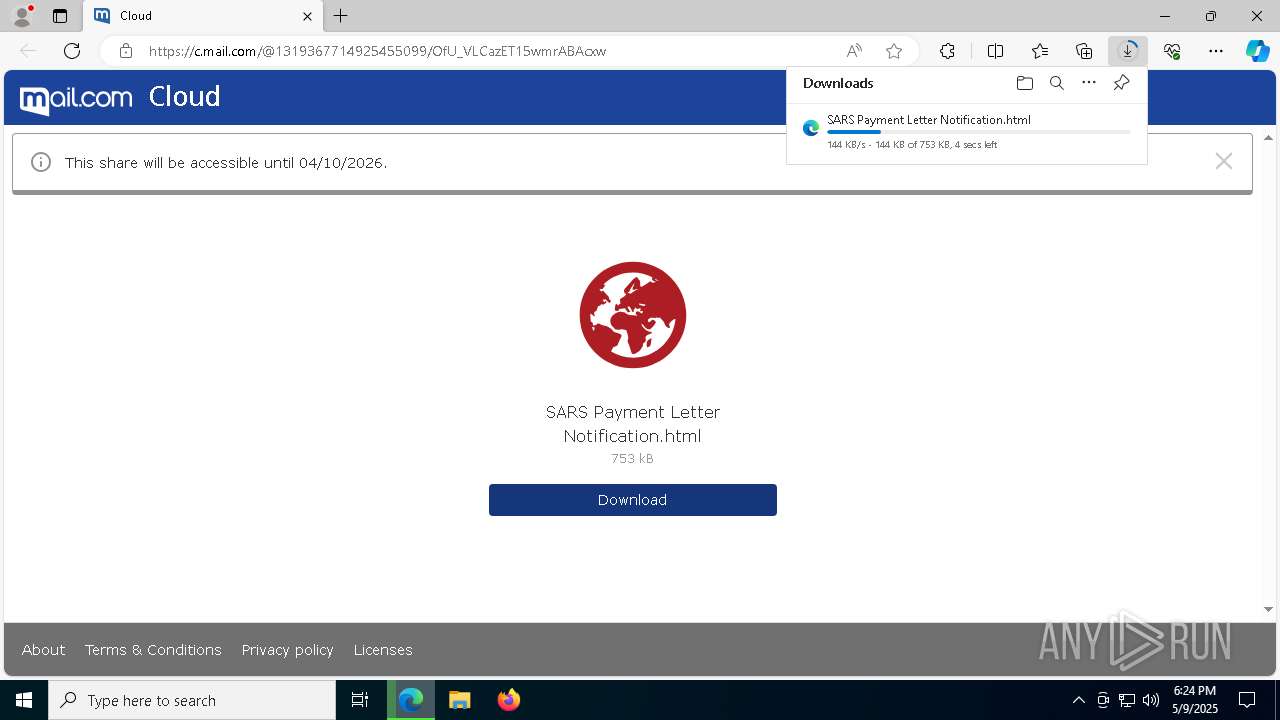
Task: Open the Licenses footer link
Action: 383,650
